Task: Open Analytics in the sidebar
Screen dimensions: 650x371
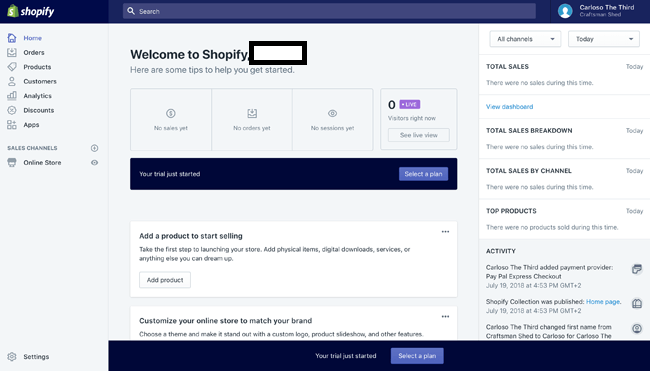Action: (38, 96)
